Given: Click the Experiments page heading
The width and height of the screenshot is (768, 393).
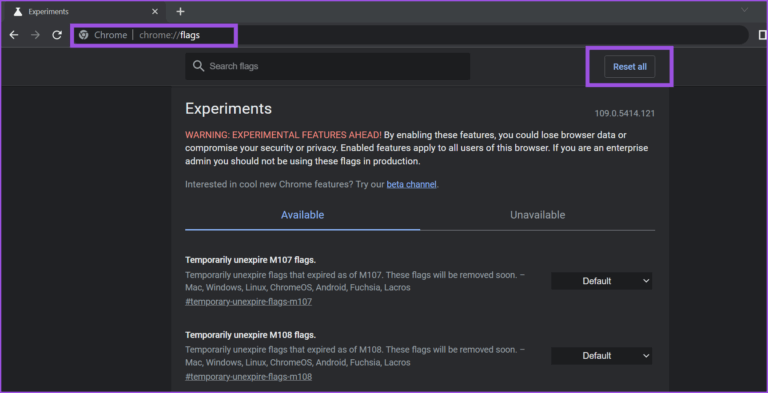Looking at the screenshot, I should 228,109.
